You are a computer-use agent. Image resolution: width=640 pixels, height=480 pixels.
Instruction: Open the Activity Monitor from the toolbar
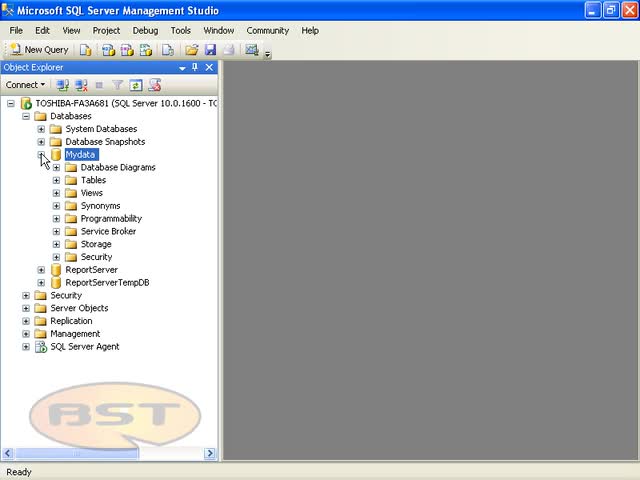[252, 50]
